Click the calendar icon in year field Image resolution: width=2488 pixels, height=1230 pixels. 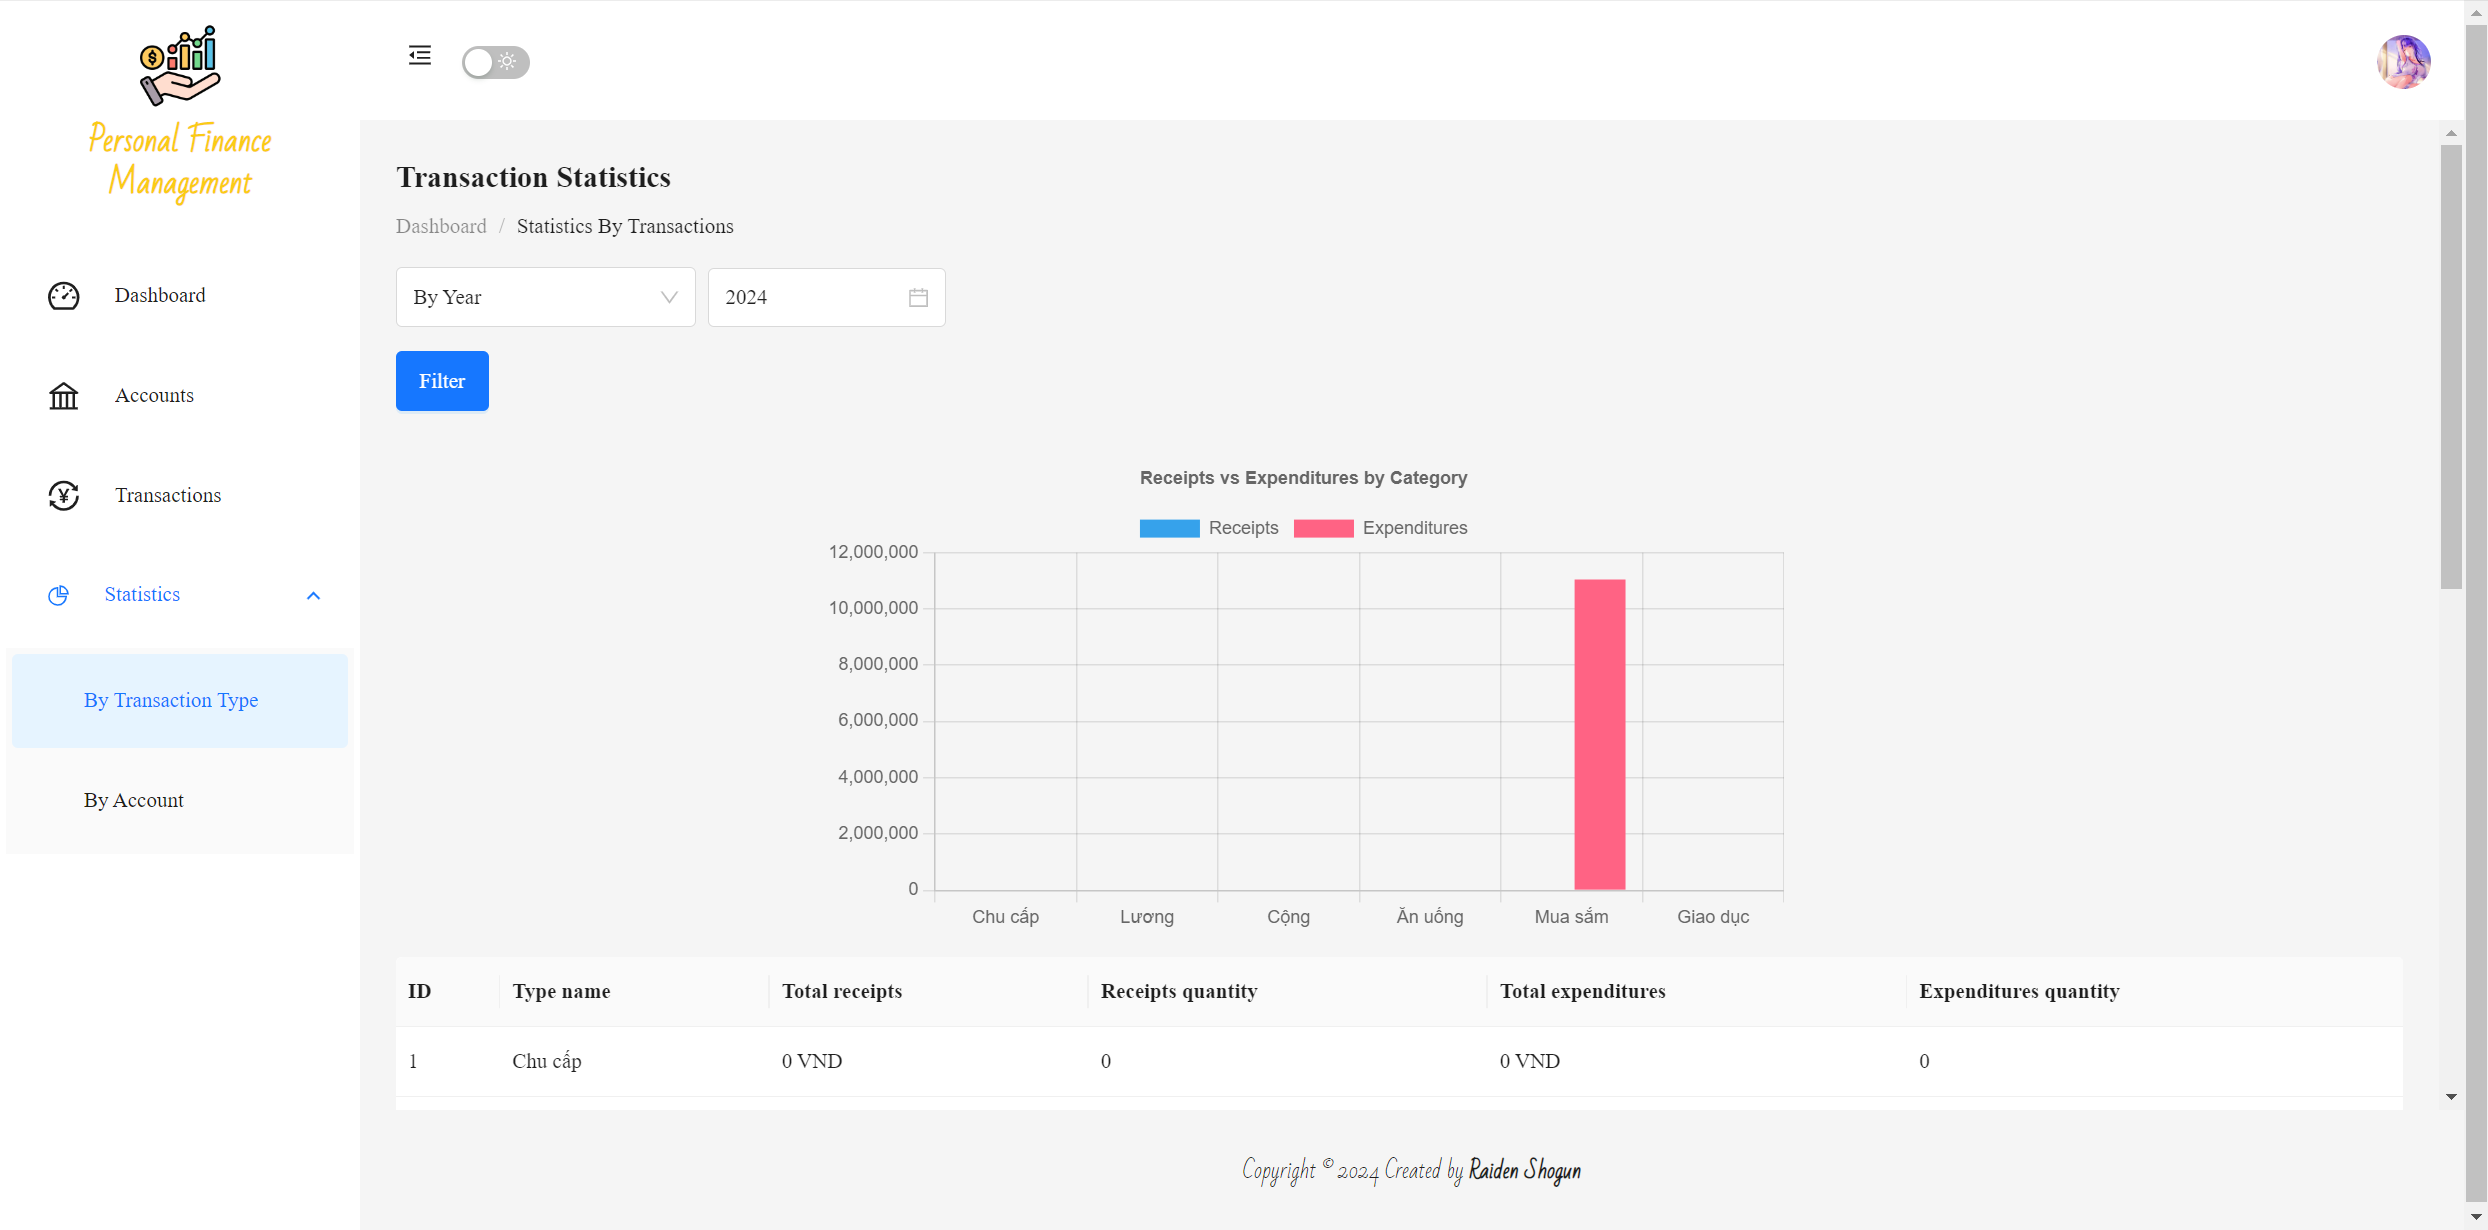pos(918,298)
